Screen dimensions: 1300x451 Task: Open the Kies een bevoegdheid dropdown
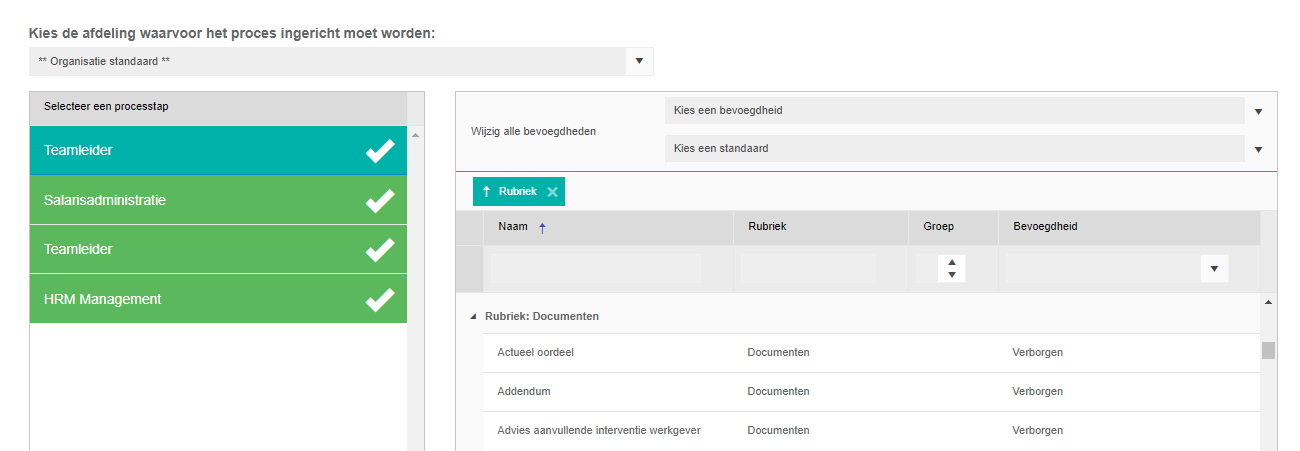[x=1258, y=111]
